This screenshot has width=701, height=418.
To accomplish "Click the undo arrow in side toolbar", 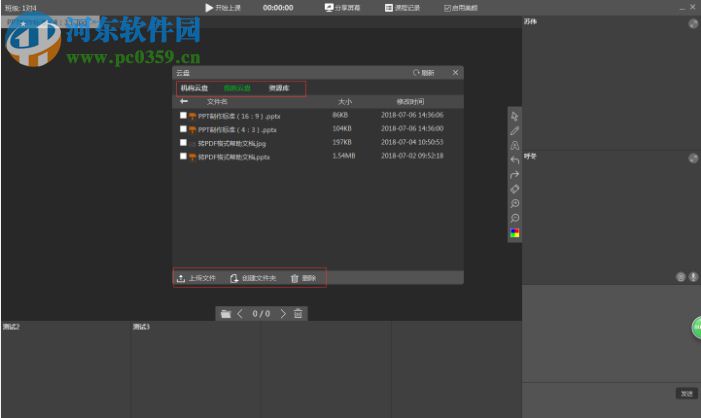I will pyautogui.click(x=515, y=160).
